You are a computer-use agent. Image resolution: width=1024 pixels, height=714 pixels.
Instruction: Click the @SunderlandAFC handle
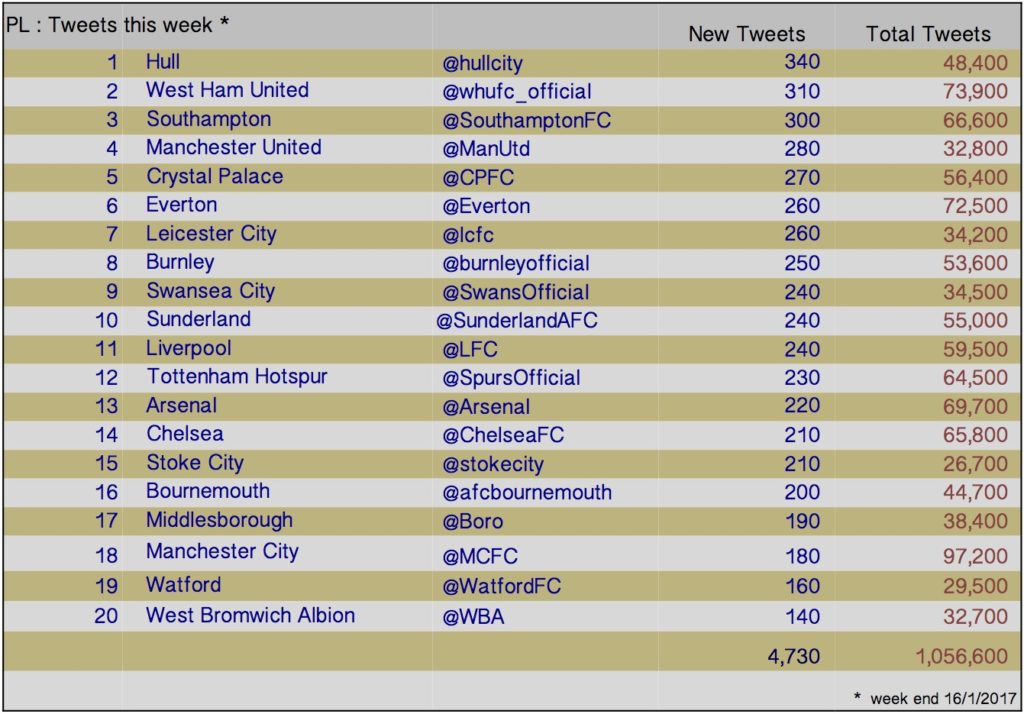click(517, 320)
